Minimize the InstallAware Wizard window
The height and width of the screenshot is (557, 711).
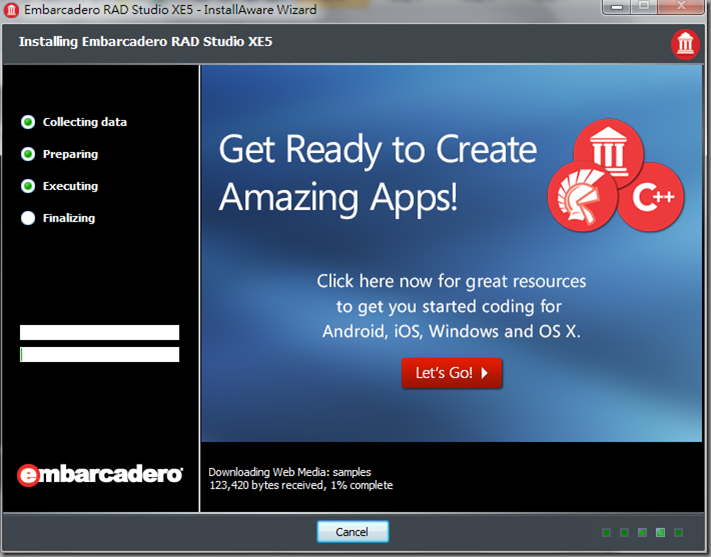pos(617,6)
